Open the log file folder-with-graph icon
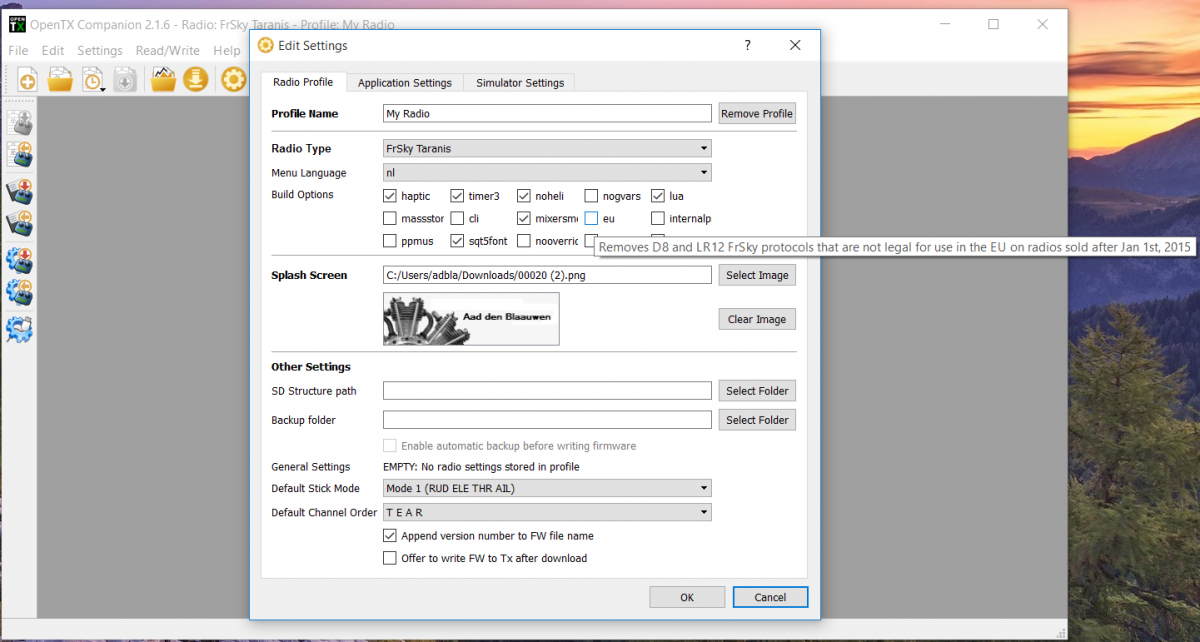1200x642 pixels. coord(163,80)
